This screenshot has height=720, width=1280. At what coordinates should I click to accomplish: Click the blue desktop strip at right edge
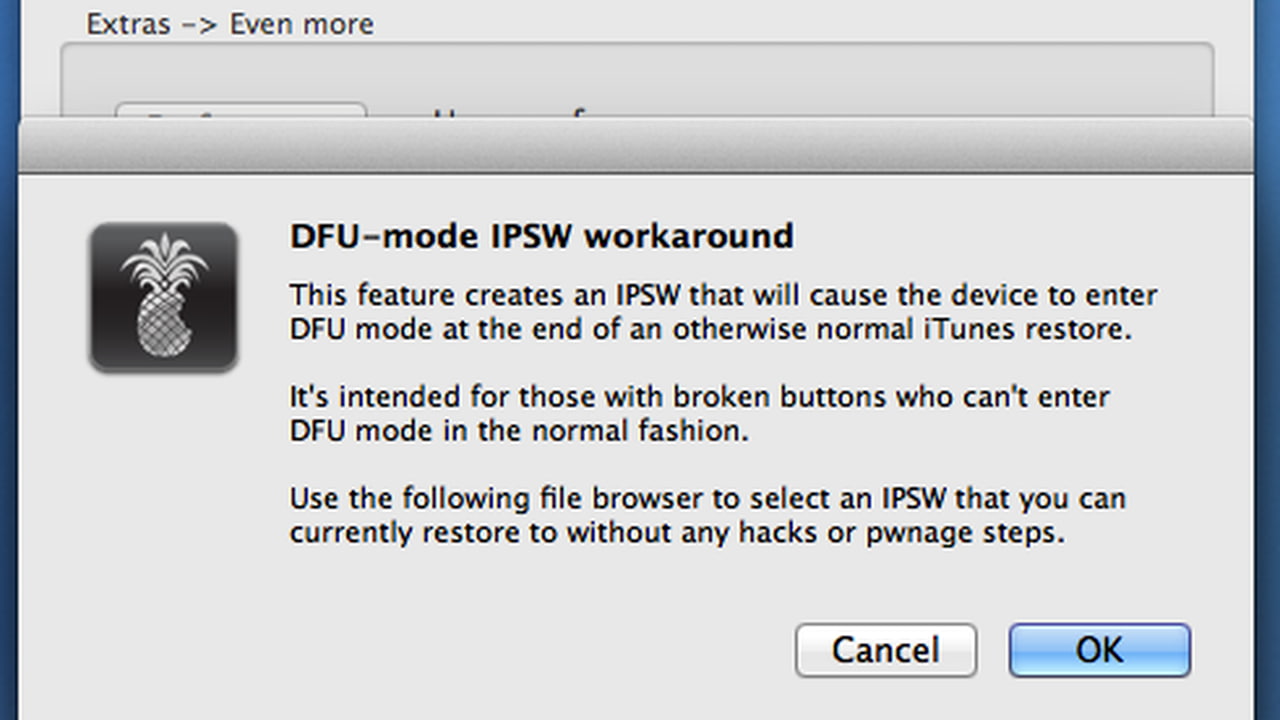(1266, 360)
